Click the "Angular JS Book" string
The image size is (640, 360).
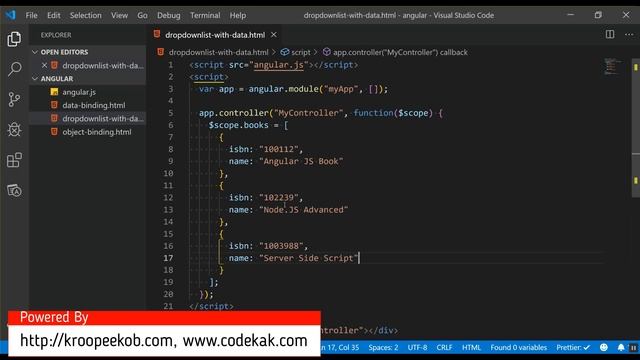[301, 161]
